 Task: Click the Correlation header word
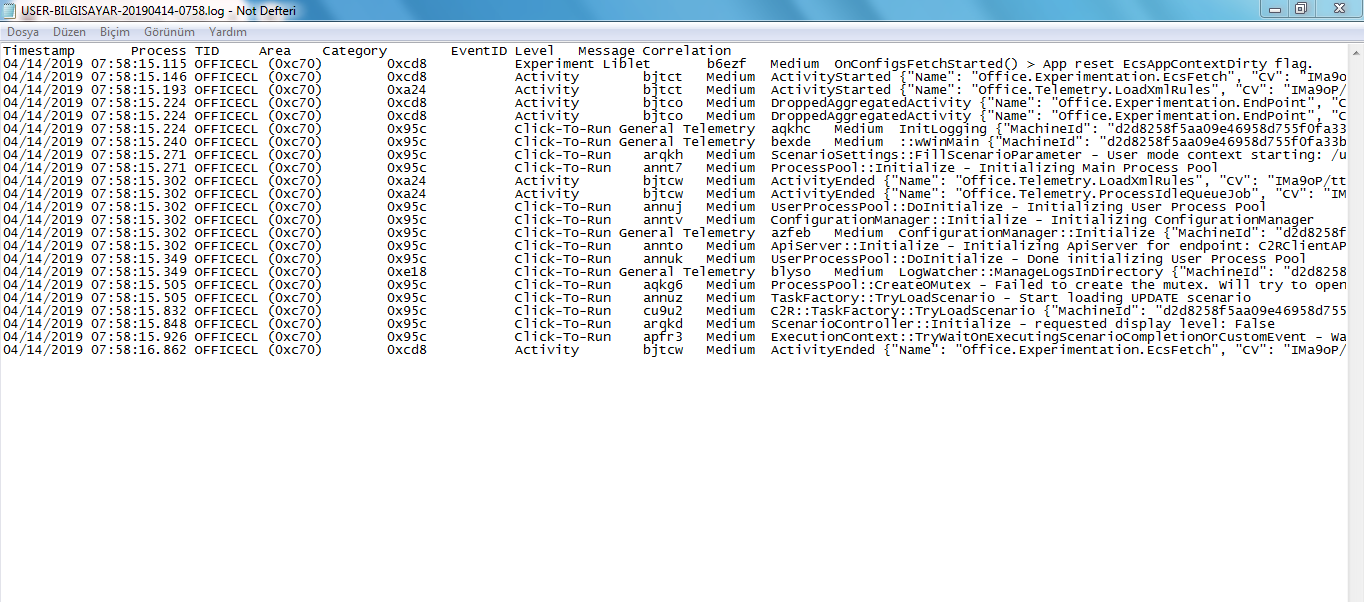tap(687, 51)
